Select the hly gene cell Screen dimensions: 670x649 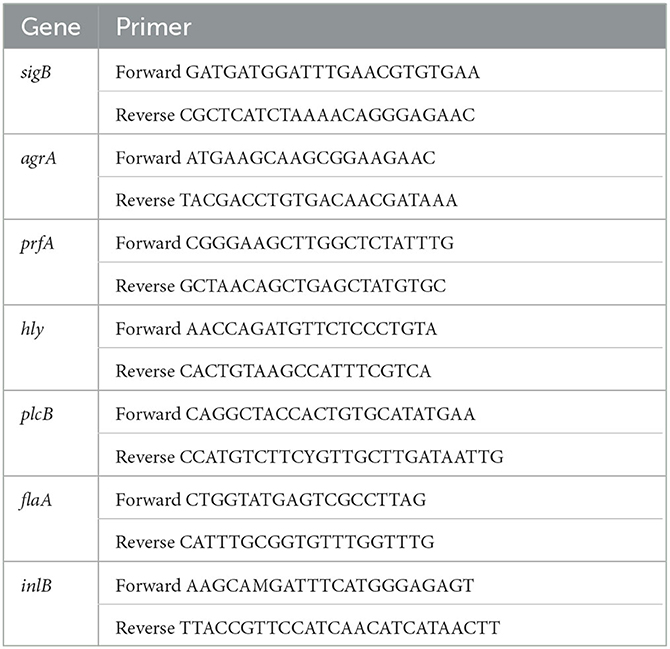[51, 348]
